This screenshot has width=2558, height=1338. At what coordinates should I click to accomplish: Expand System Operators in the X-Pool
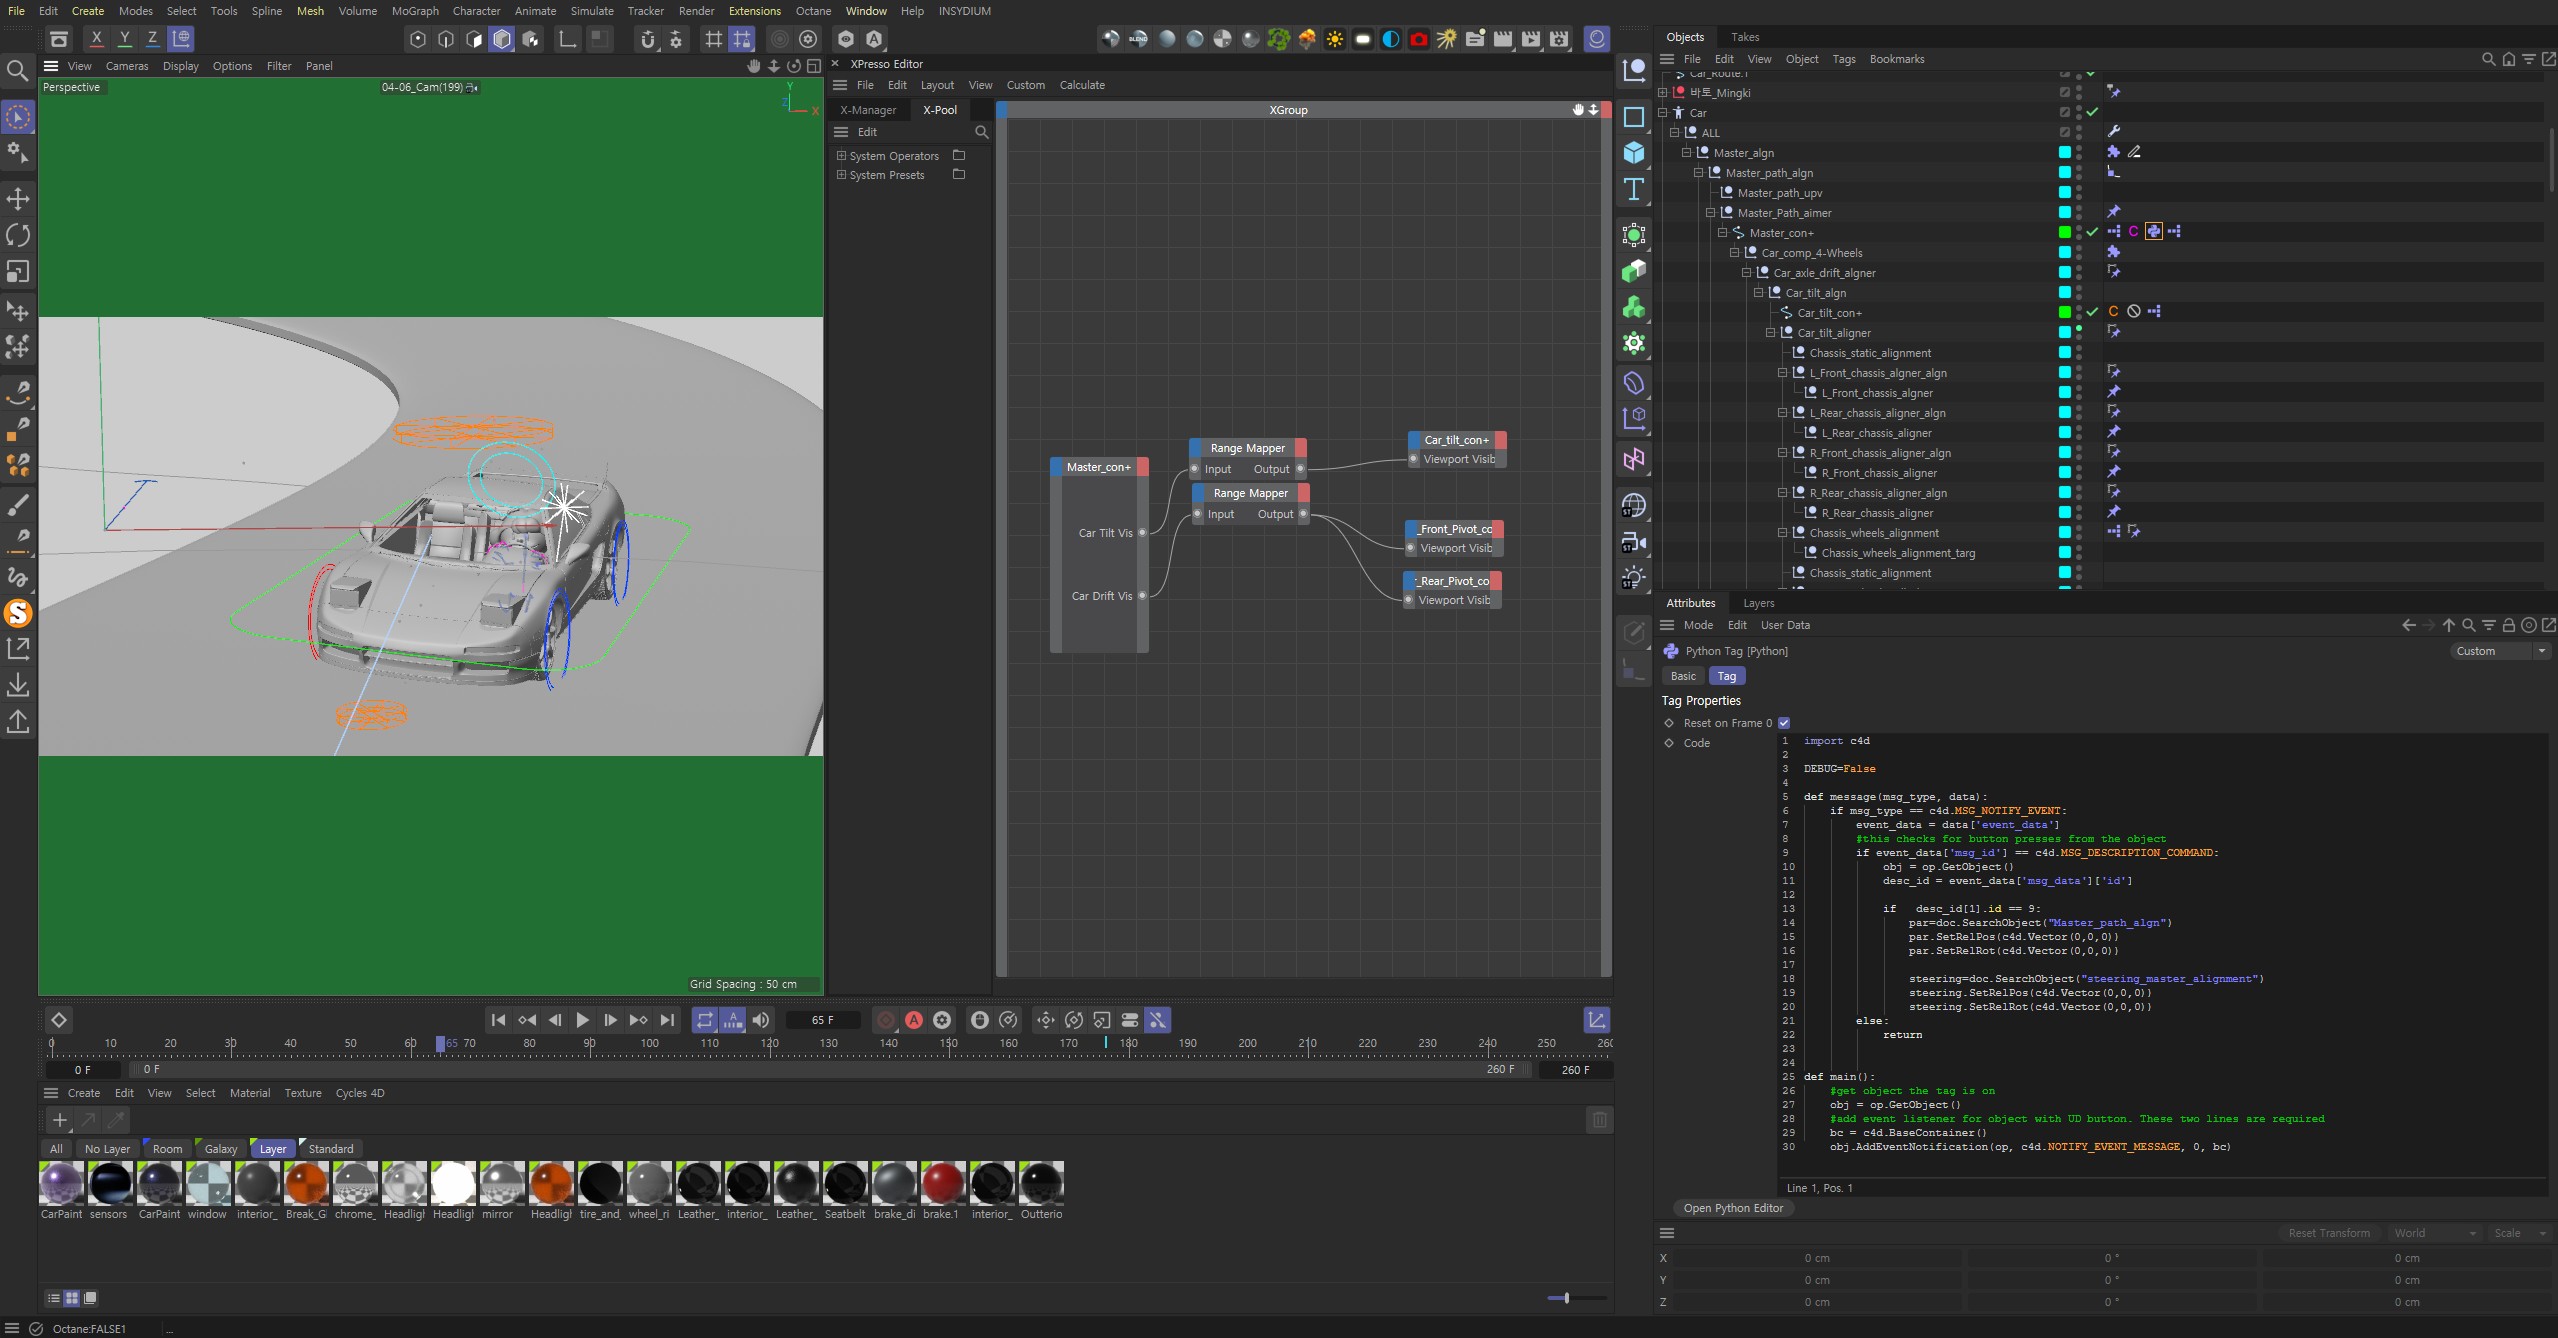[839, 155]
